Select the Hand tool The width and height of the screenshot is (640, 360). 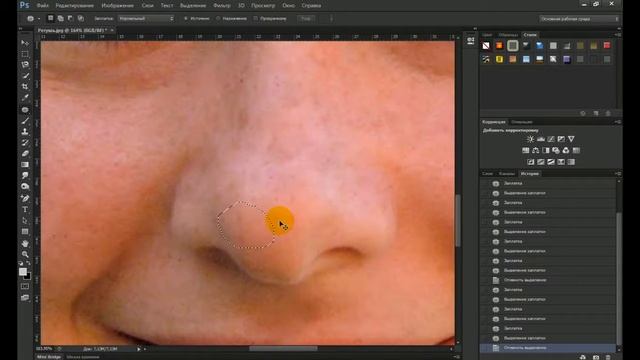[25, 243]
